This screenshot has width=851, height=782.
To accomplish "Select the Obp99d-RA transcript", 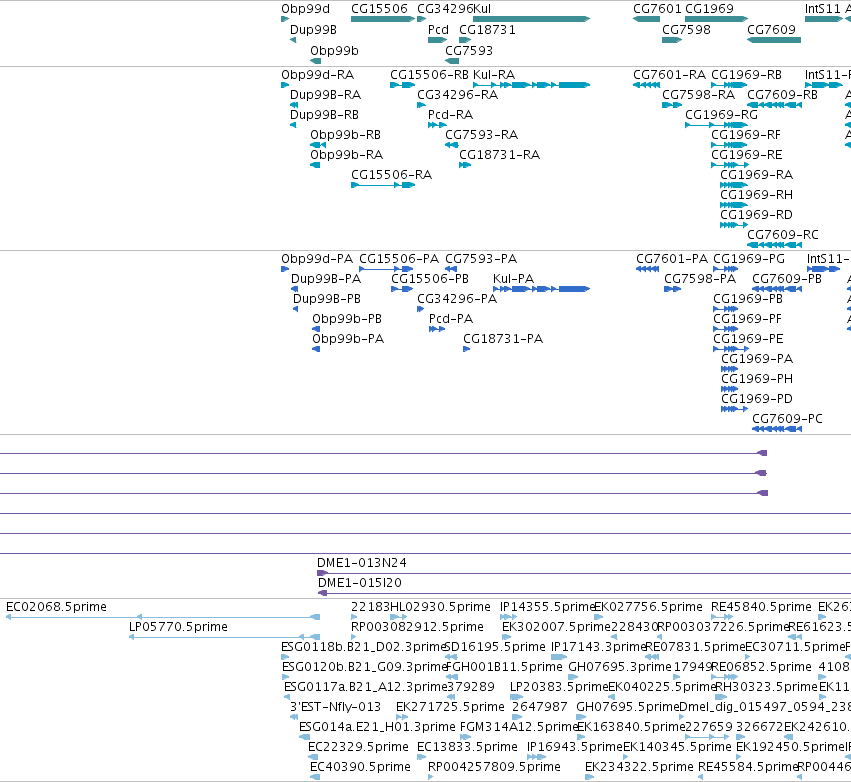I will [x=285, y=85].
